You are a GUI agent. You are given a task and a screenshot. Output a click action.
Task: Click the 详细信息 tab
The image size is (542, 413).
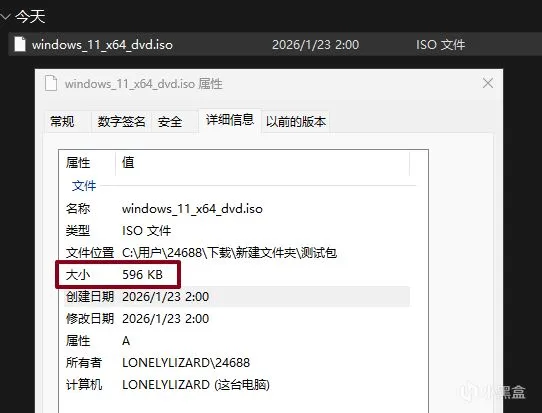(230, 120)
